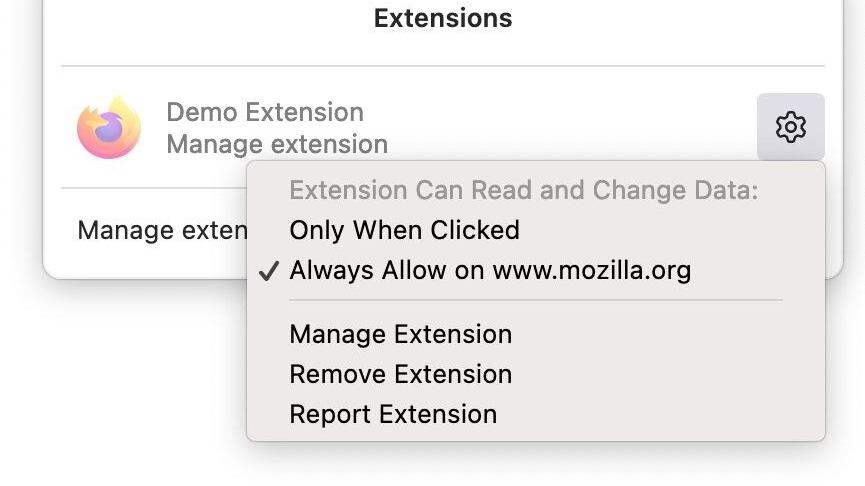Click Manage extension subtitle under Demo Extension

click(x=277, y=144)
